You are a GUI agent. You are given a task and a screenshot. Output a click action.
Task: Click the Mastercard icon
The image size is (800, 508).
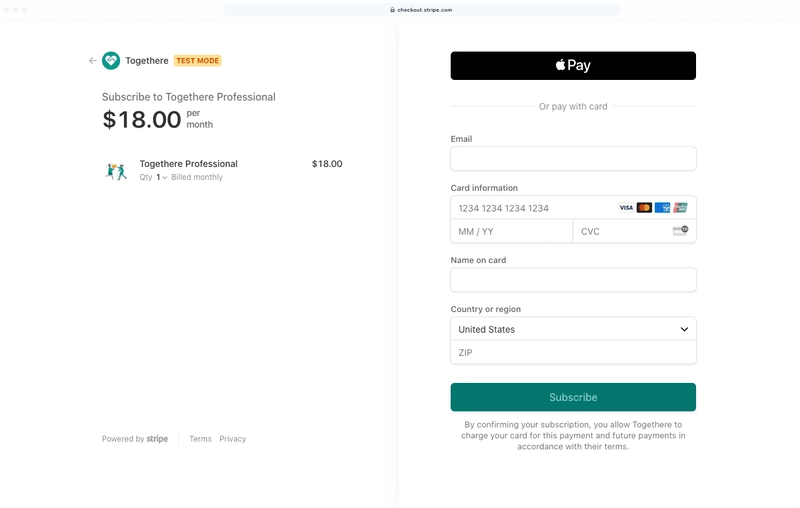(x=644, y=208)
